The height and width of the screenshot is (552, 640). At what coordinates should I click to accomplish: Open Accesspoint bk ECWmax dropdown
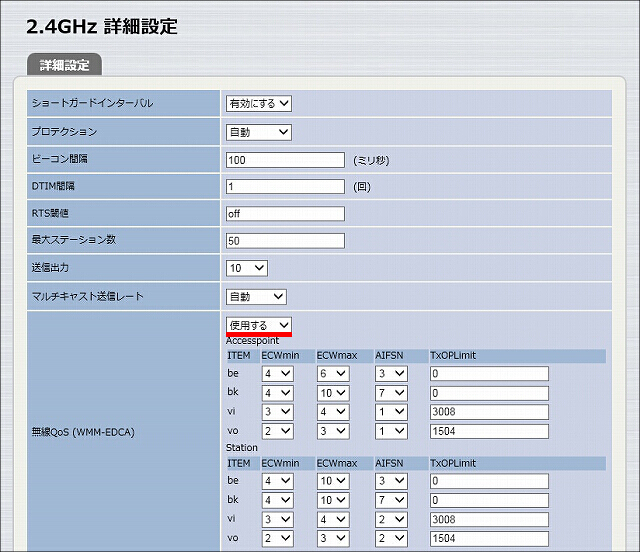tap(333, 393)
